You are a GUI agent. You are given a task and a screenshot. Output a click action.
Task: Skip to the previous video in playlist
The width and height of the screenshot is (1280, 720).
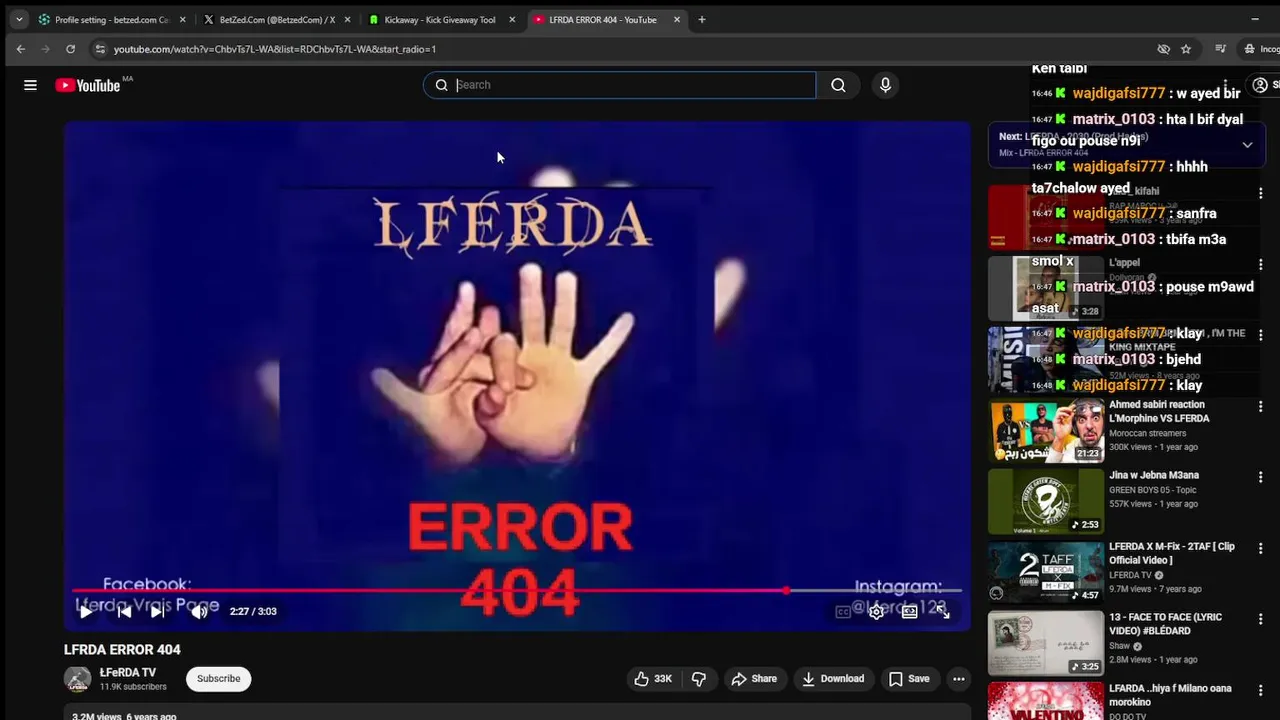pyautogui.click(x=124, y=611)
